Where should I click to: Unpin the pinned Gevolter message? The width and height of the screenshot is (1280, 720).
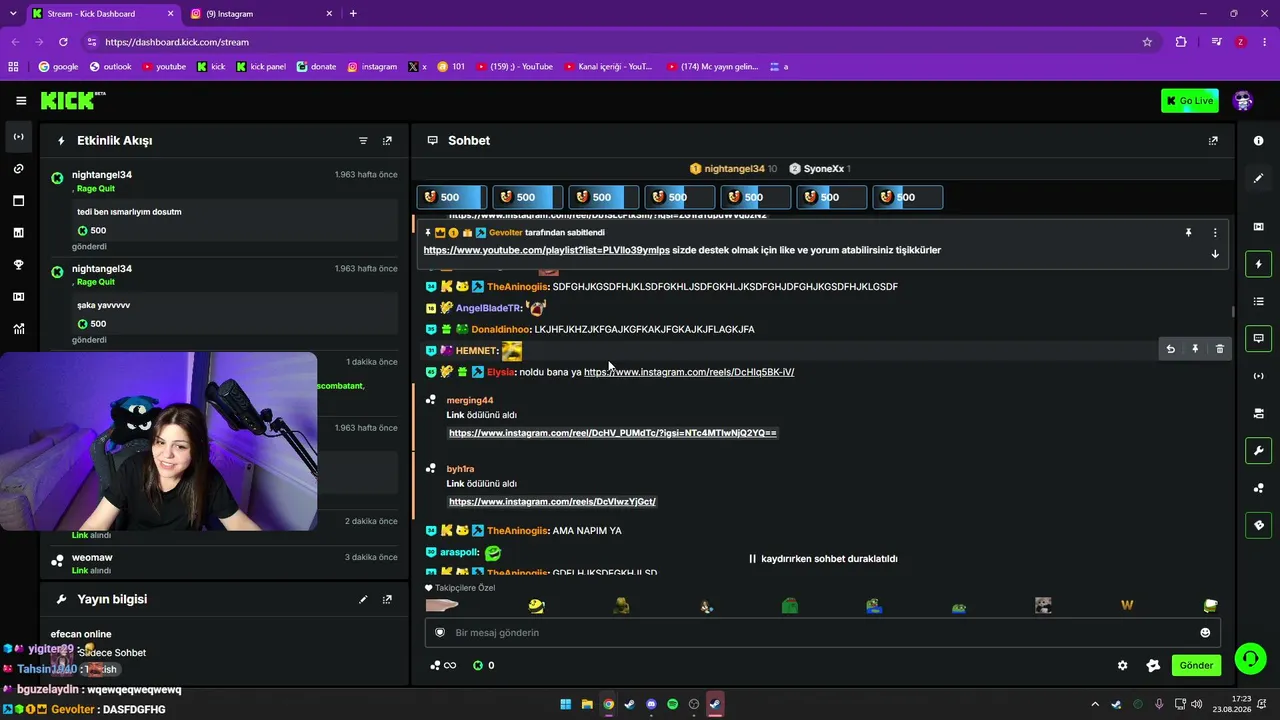pyautogui.click(x=1188, y=233)
